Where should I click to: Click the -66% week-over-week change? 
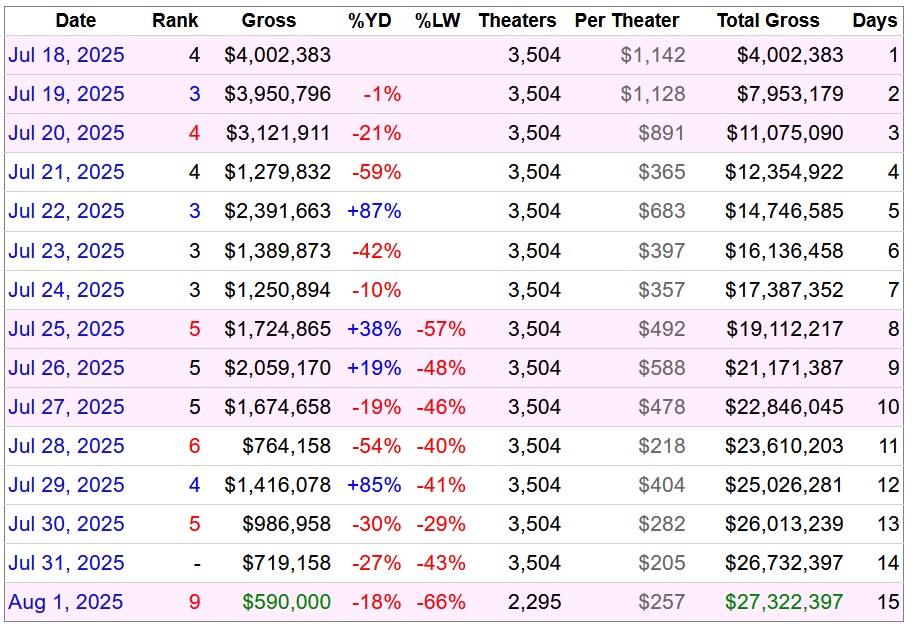point(441,603)
